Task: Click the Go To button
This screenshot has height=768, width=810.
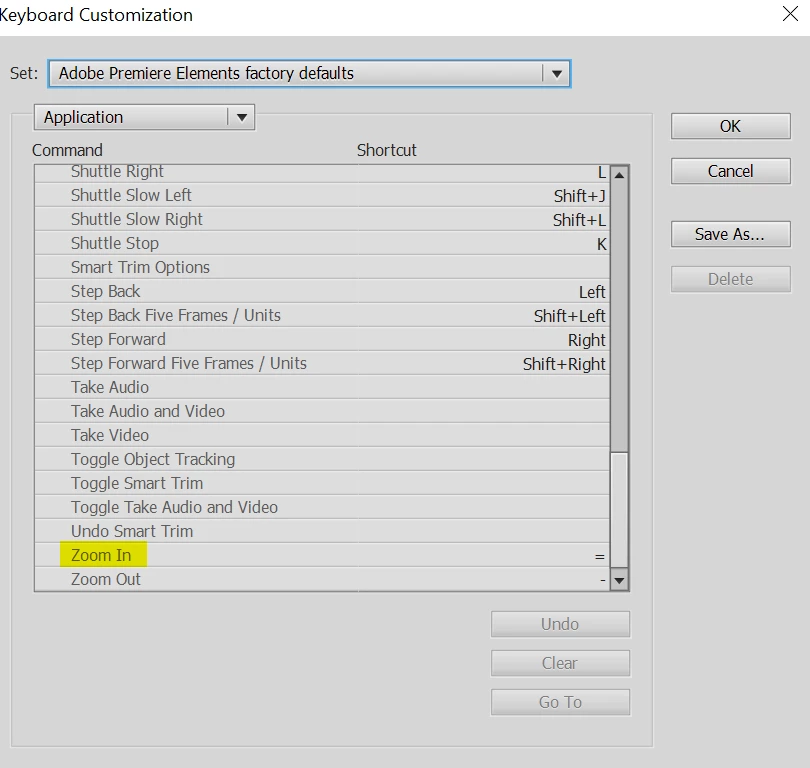Action: coord(560,702)
